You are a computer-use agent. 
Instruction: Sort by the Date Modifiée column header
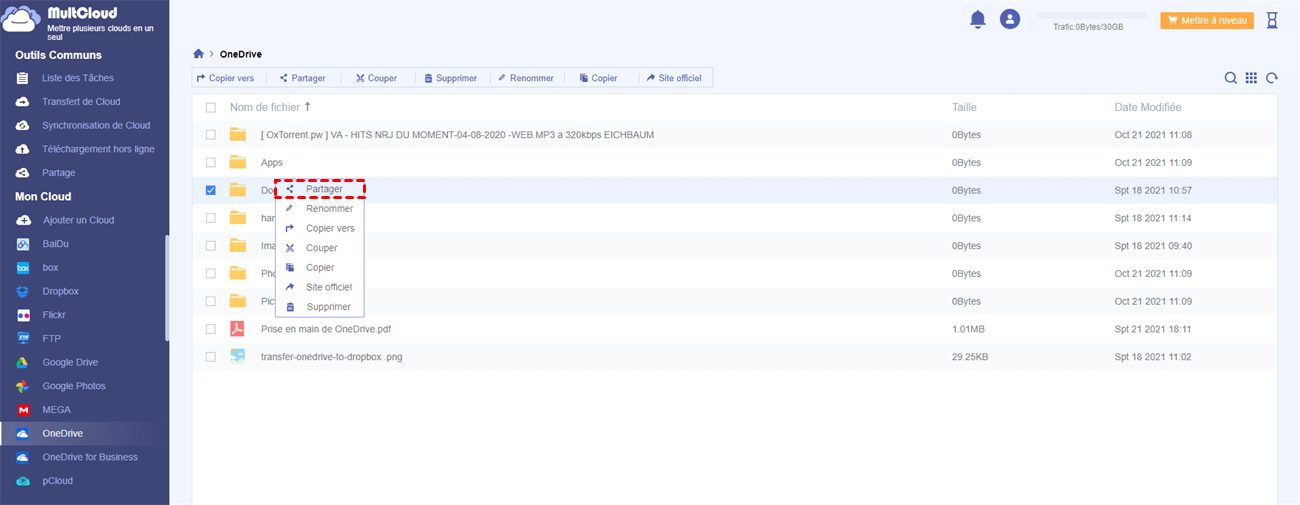click(1148, 107)
